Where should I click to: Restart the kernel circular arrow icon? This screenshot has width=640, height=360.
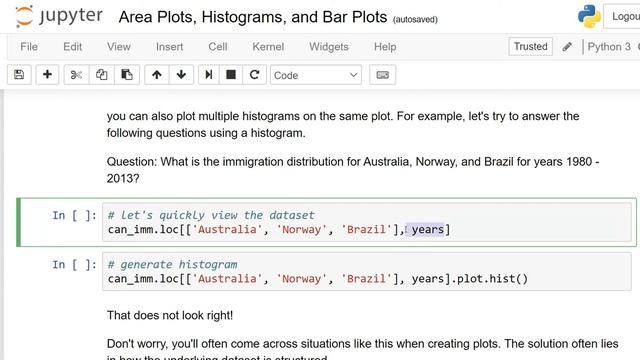[254, 75]
